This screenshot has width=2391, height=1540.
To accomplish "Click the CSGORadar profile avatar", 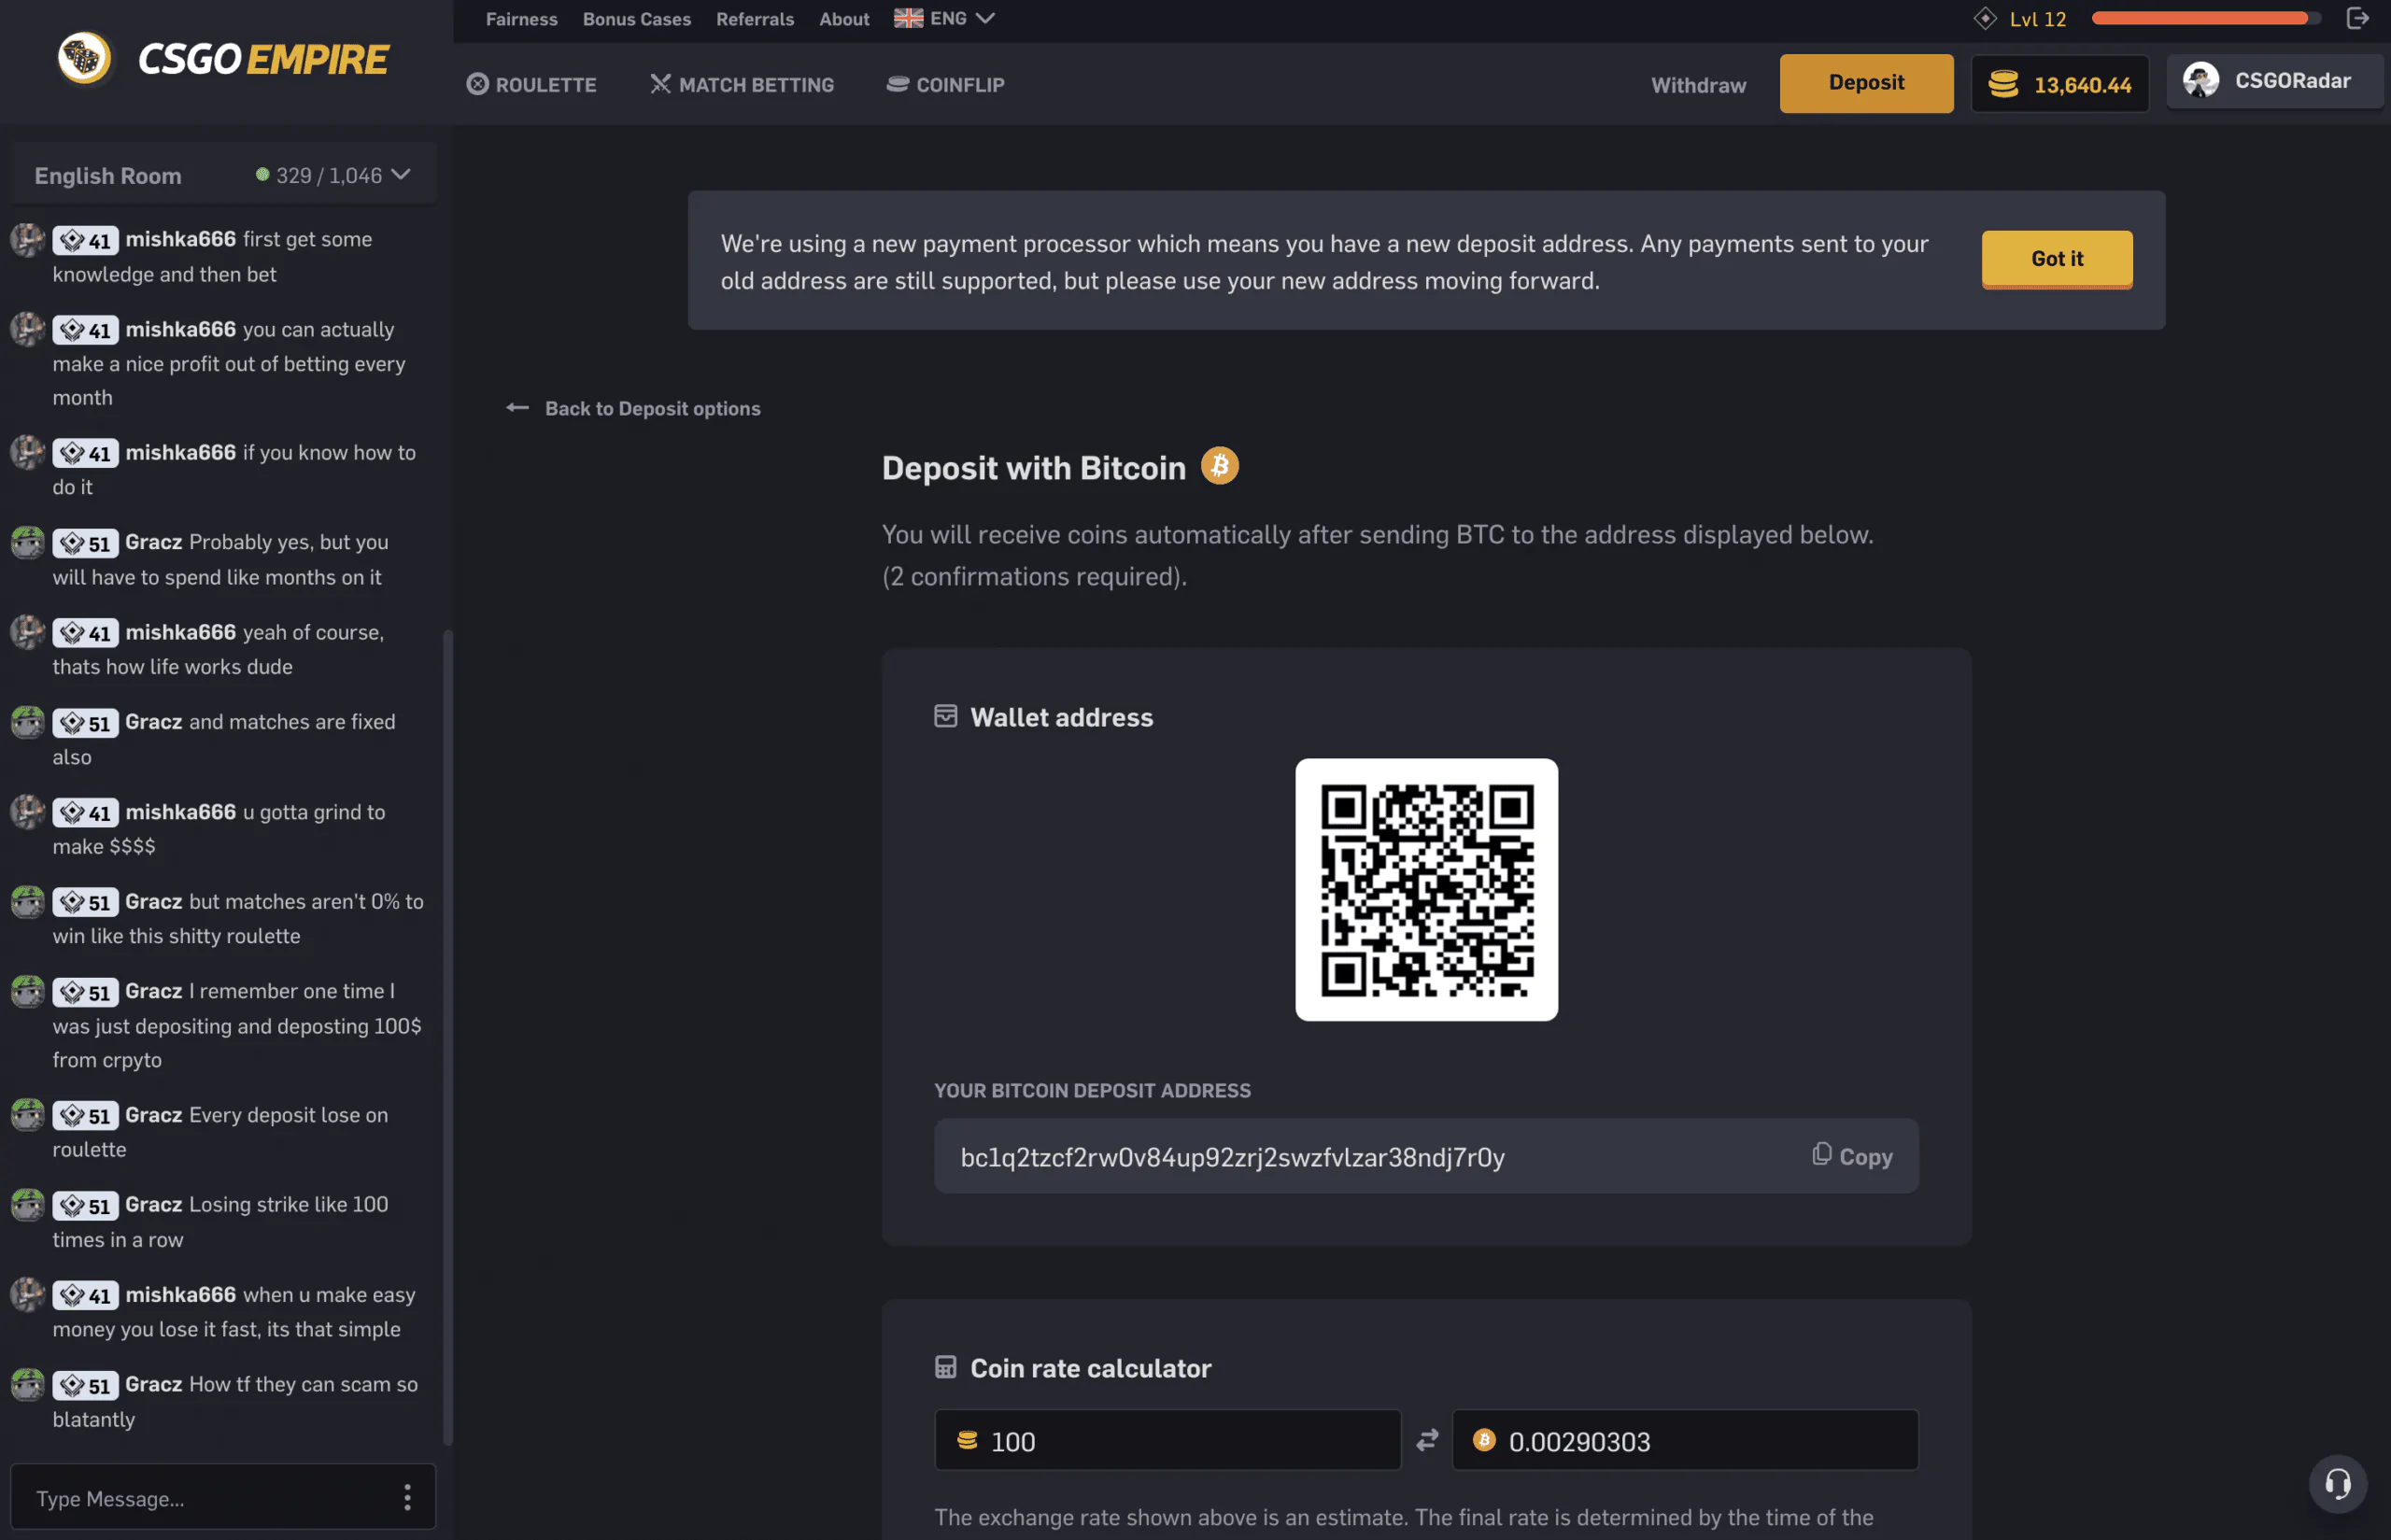I will coord(2200,80).
